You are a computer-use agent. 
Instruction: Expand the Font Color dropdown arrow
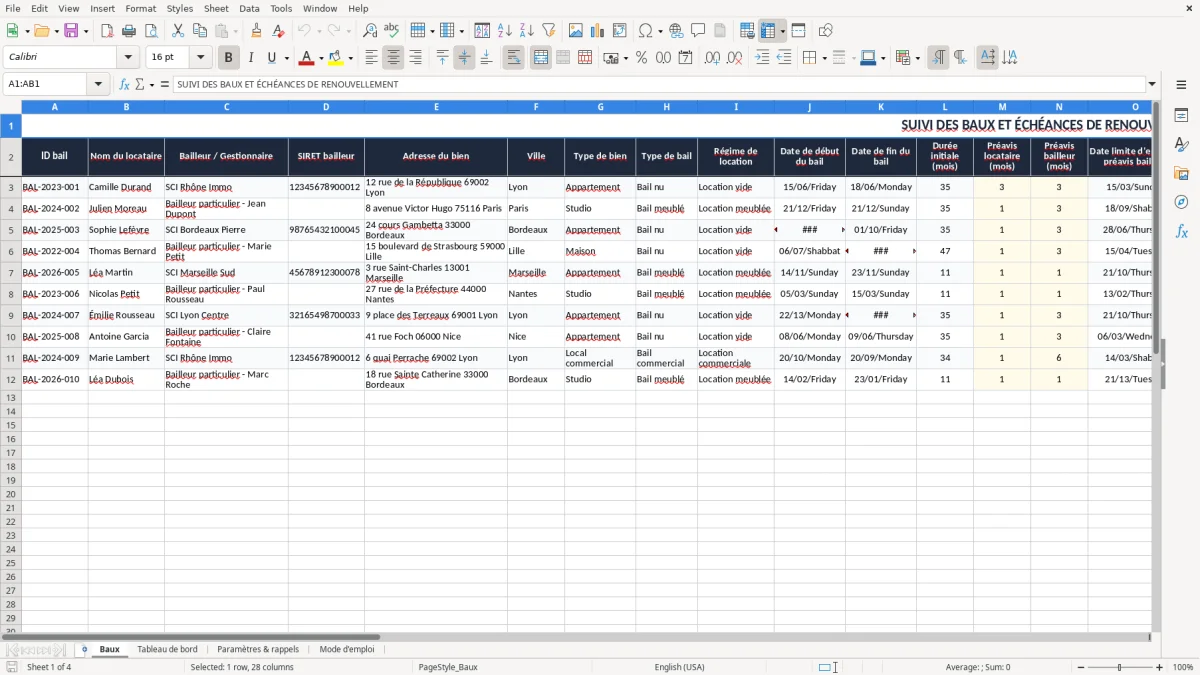pos(321,58)
